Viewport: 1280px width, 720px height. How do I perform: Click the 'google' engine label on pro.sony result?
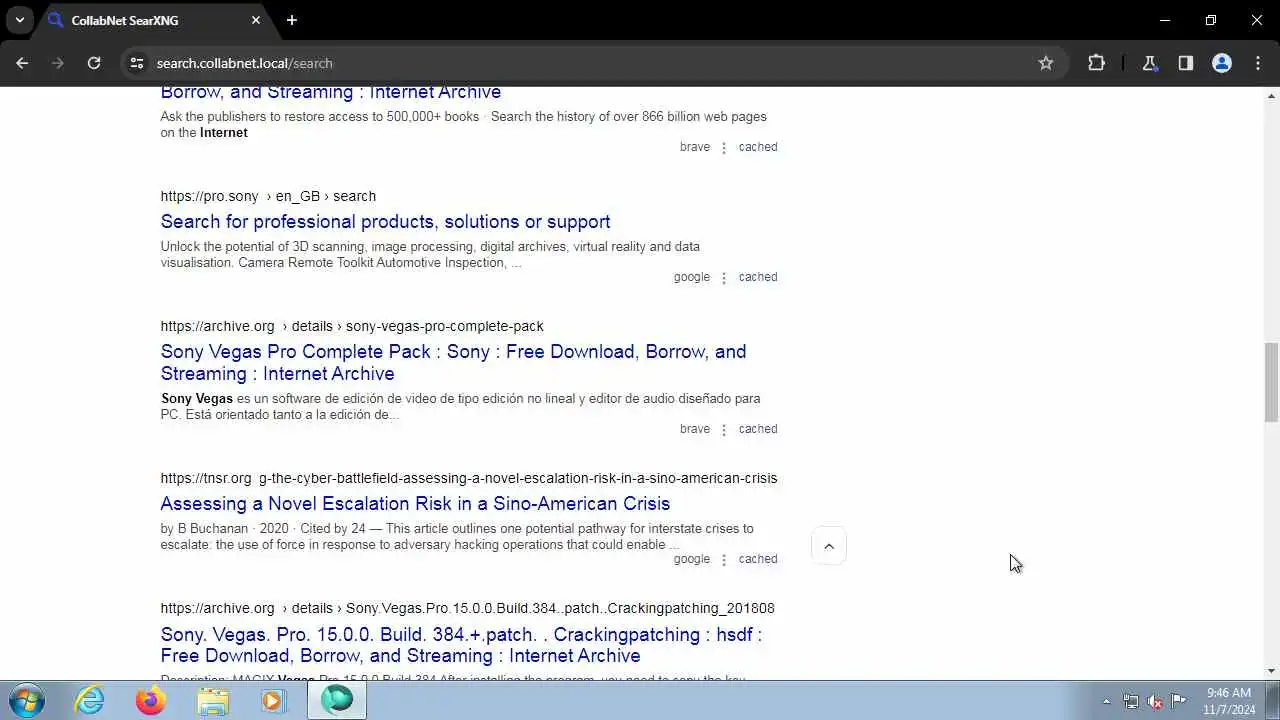point(692,277)
